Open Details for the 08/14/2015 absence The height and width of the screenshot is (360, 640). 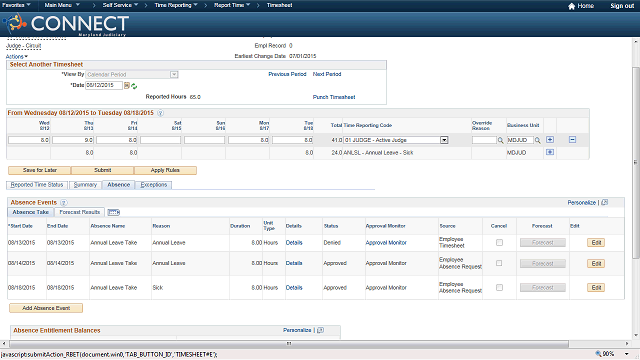pos(294,263)
